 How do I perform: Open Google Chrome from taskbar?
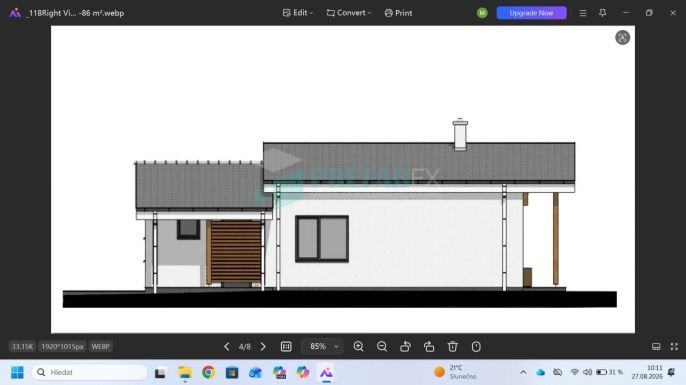point(209,372)
